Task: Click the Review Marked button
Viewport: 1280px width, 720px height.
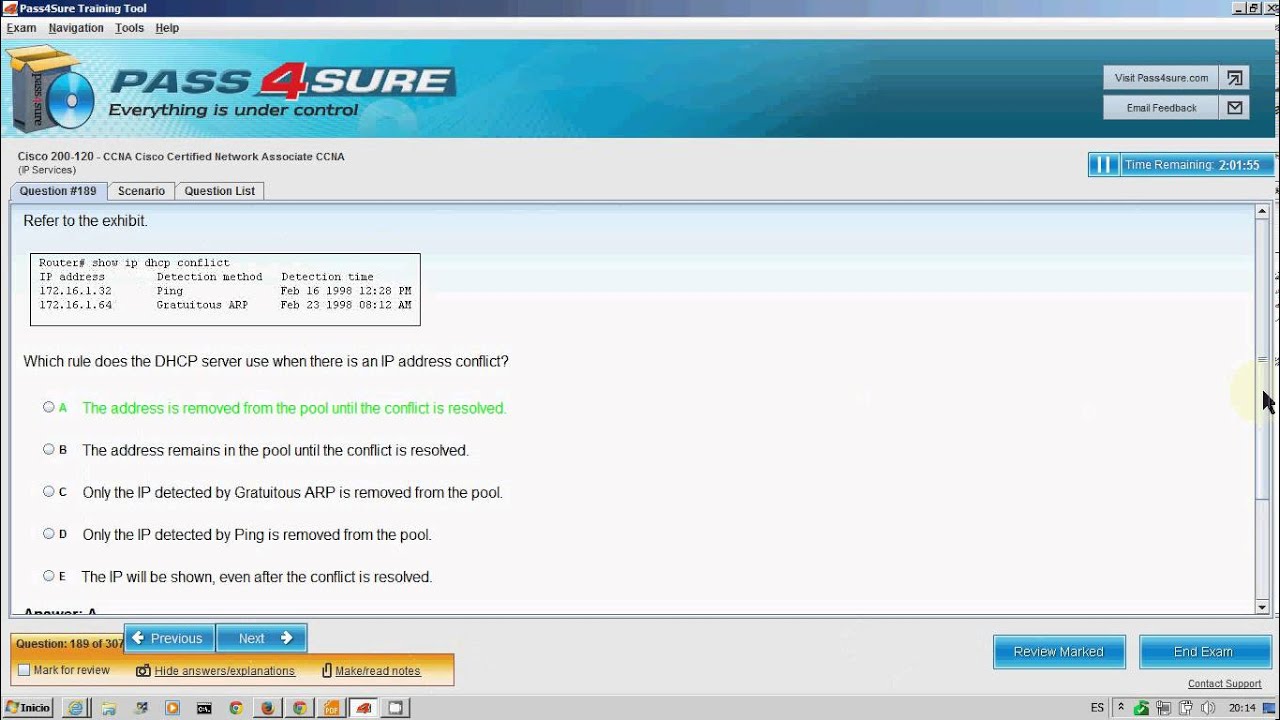Action: coord(1059,652)
